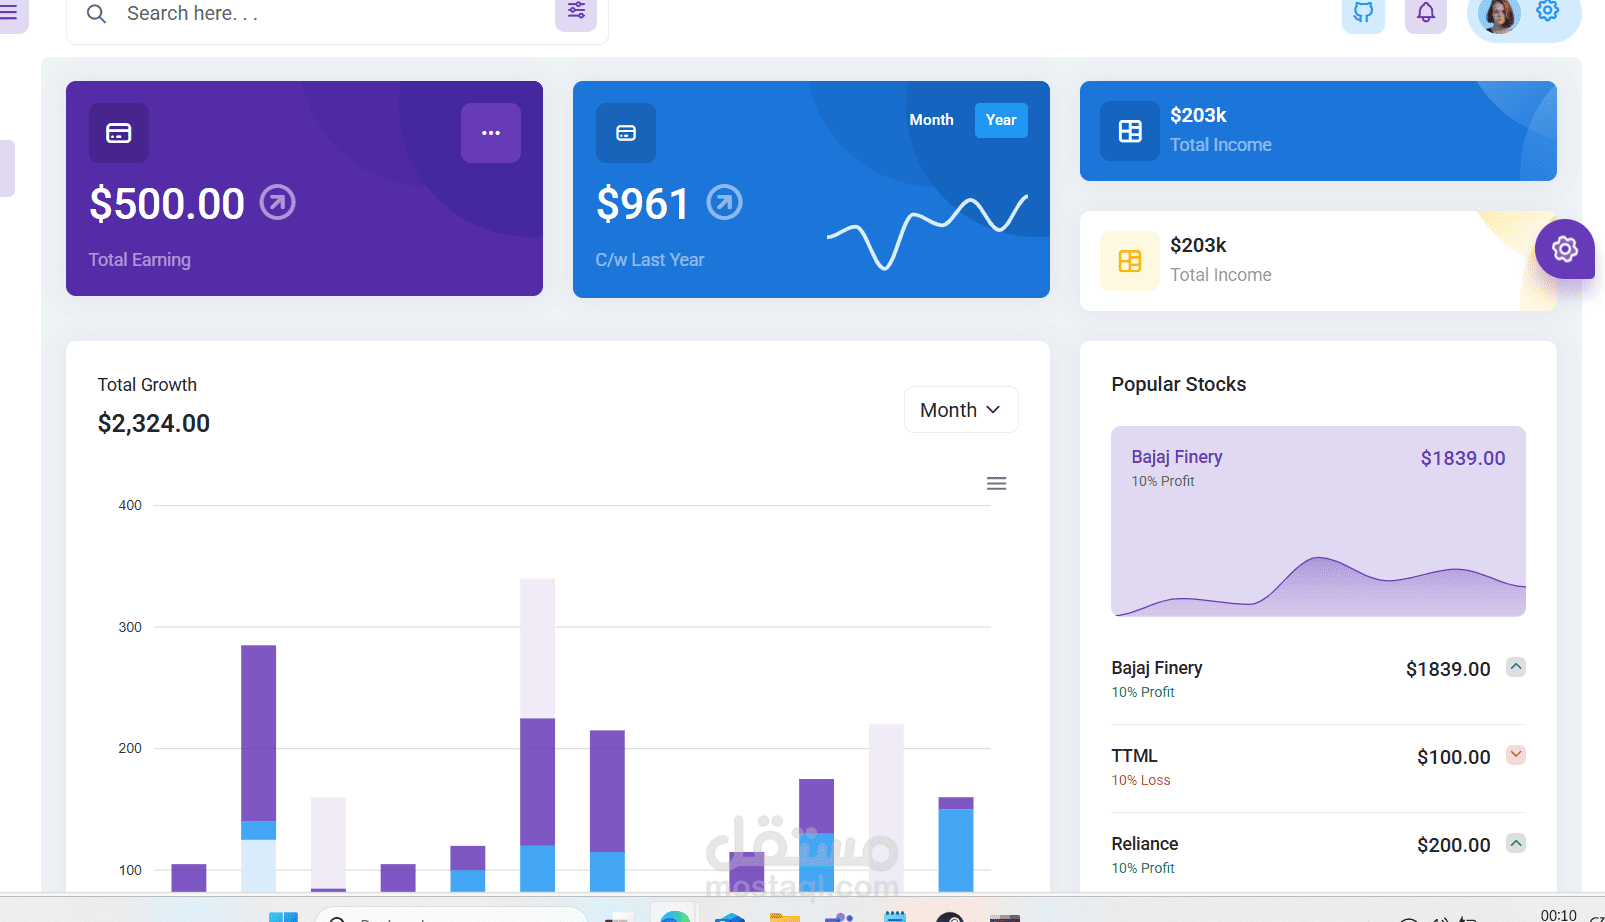Click the $500.00 Total Earning amount
Viewport: 1605px width, 922px height.
coord(167,204)
